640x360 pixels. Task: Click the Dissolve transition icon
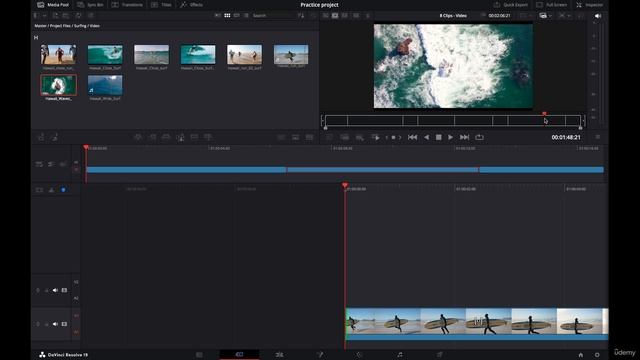point(295,138)
